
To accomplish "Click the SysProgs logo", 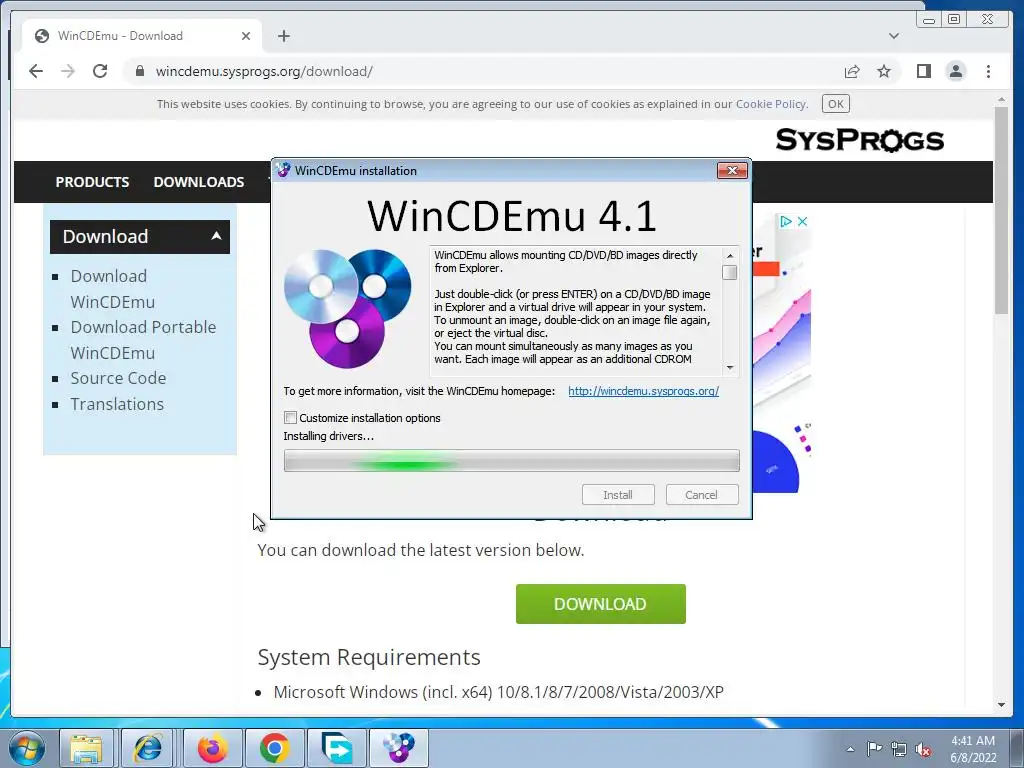I will [859, 140].
